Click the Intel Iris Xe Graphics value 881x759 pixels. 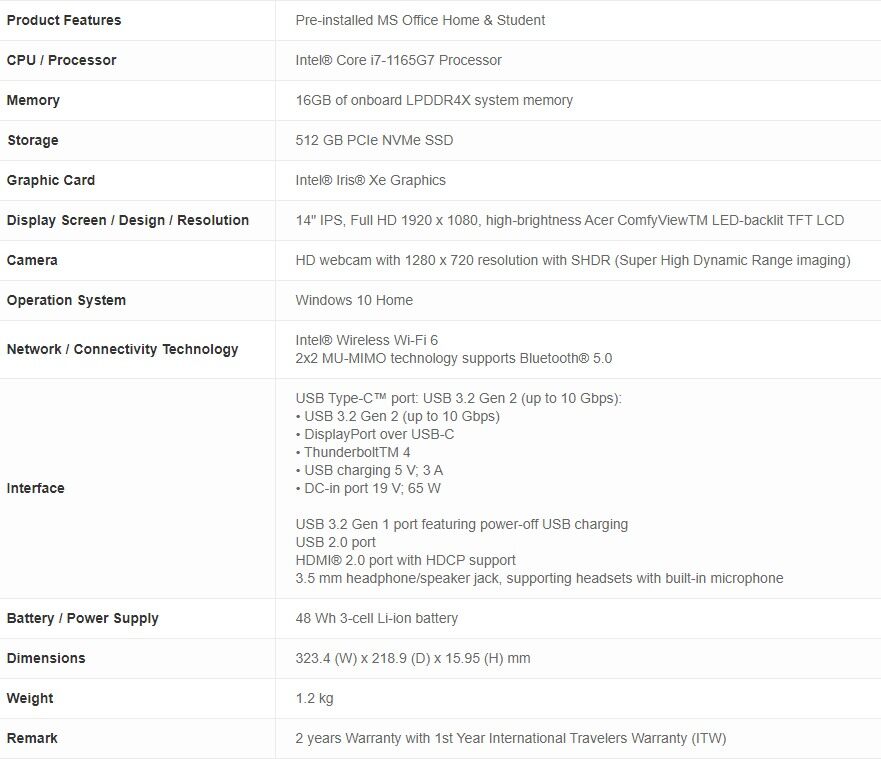tap(370, 180)
